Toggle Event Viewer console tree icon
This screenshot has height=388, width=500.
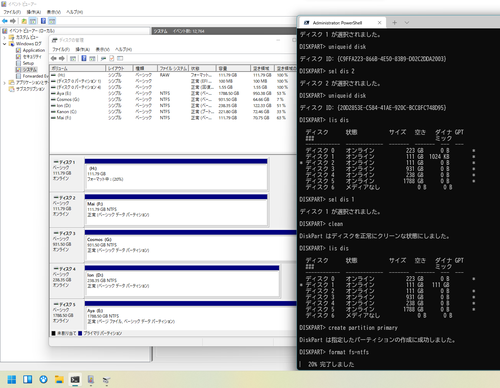pos(33,21)
